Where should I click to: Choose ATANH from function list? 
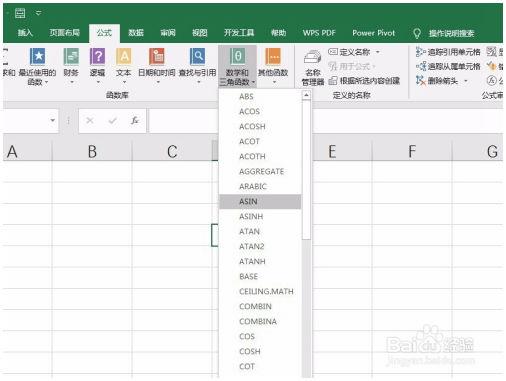(x=260, y=262)
